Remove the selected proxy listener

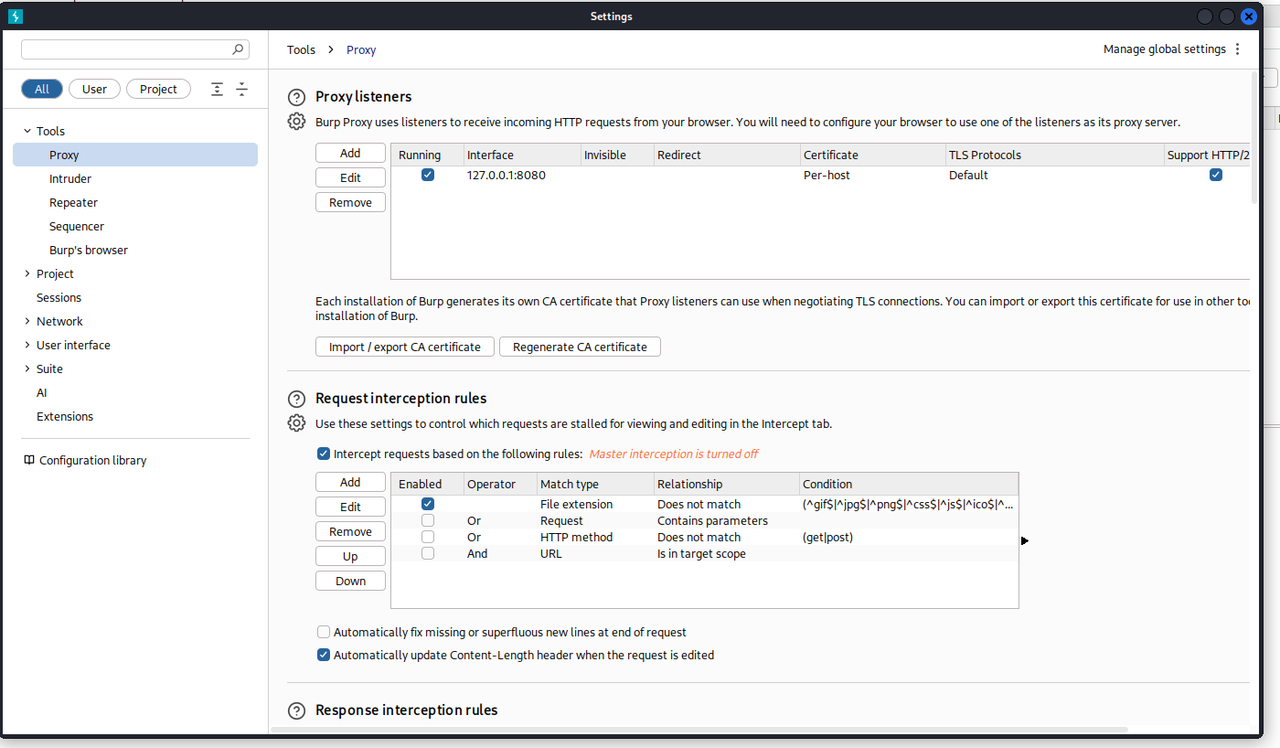[350, 202]
